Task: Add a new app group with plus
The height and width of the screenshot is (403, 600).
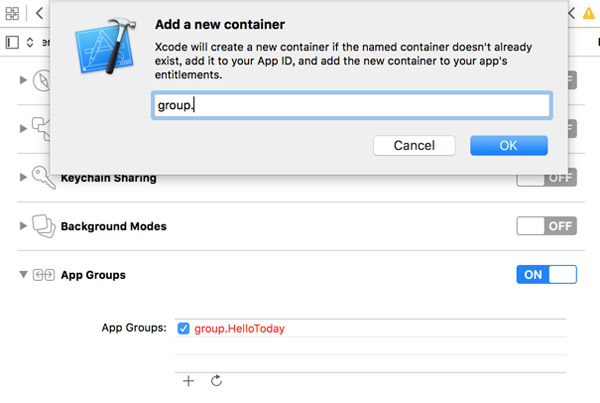Action: pyautogui.click(x=189, y=381)
